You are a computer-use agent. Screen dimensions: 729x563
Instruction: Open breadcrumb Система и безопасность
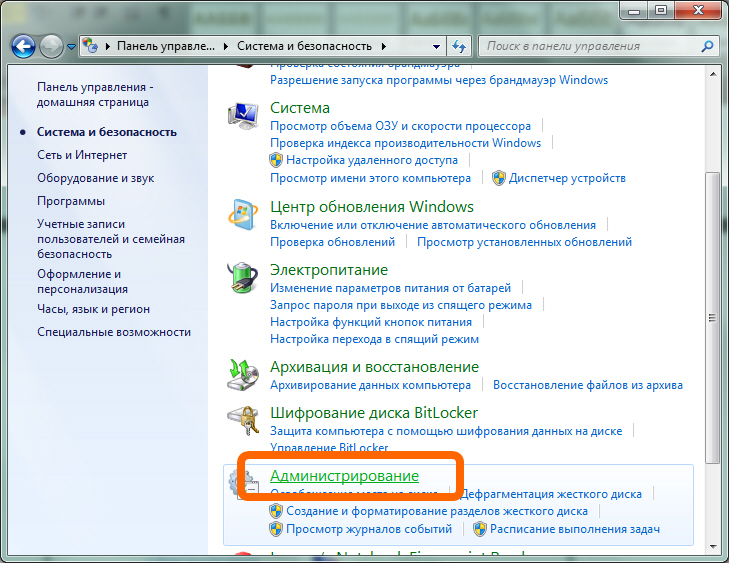(304, 46)
